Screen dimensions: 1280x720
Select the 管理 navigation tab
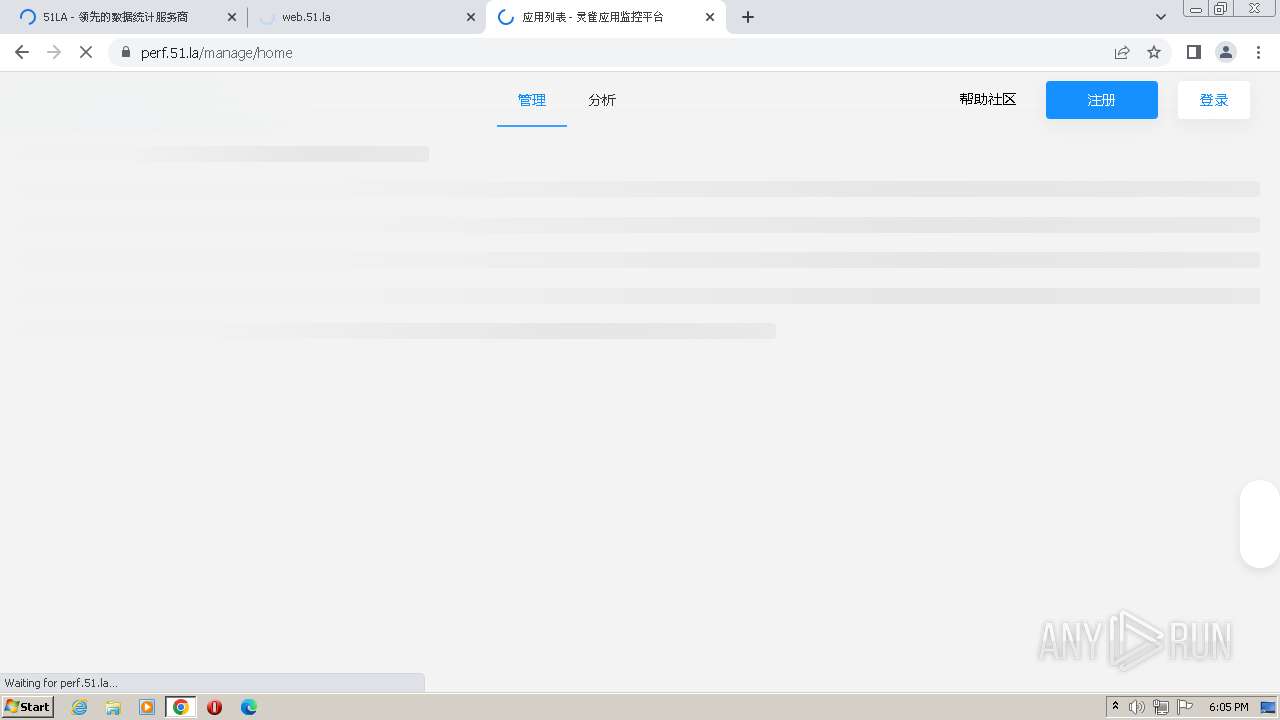coord(532,100)
